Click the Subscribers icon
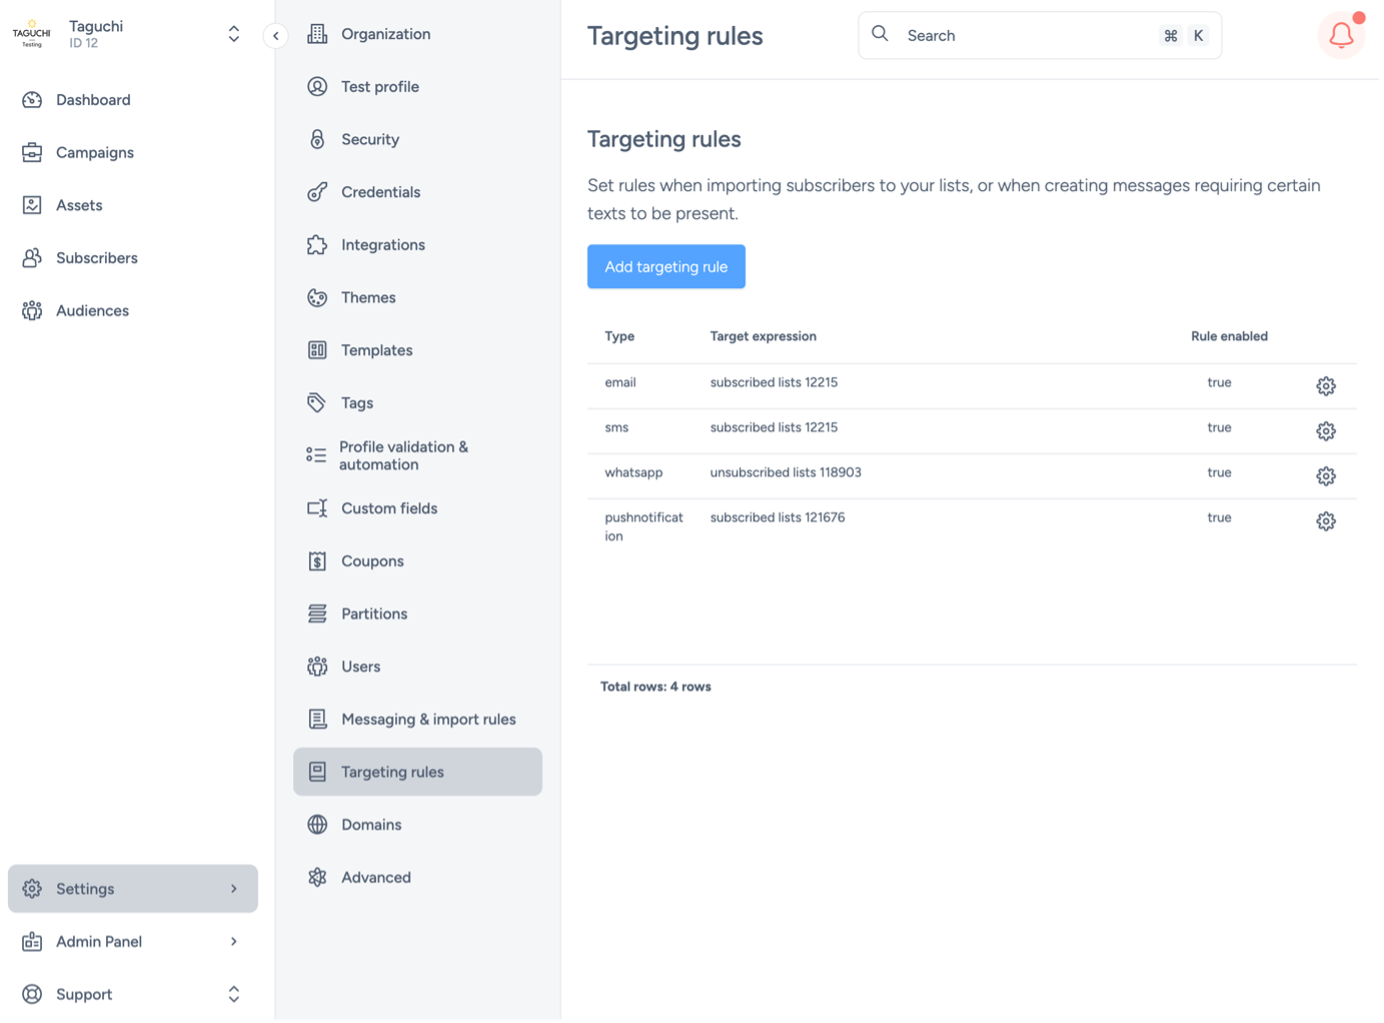1384x1023 pixels. tap(31, 257)
